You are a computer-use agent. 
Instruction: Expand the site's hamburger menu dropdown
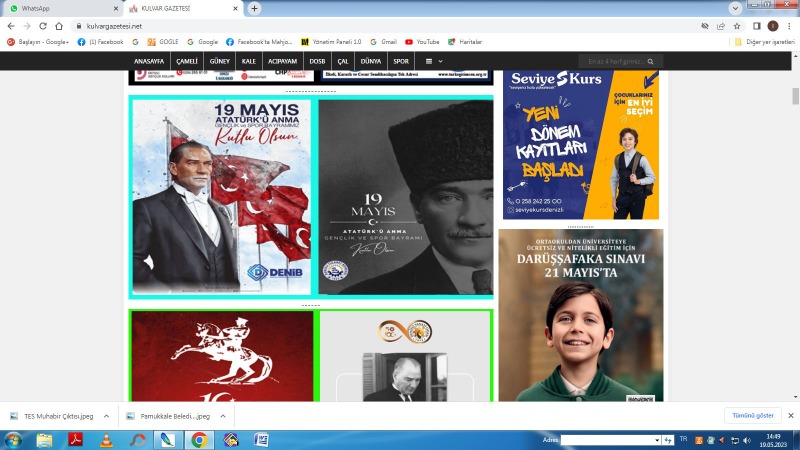tap(434, 61)
